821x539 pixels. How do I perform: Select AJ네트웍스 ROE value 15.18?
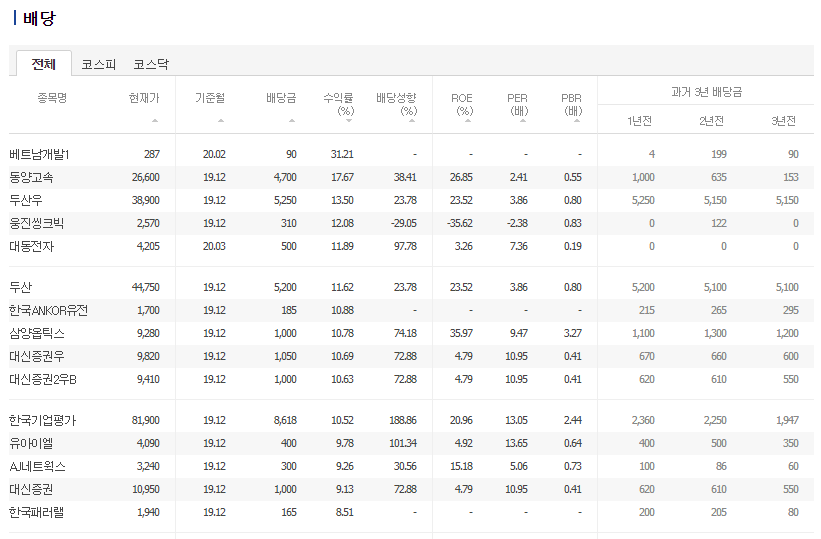461,467
